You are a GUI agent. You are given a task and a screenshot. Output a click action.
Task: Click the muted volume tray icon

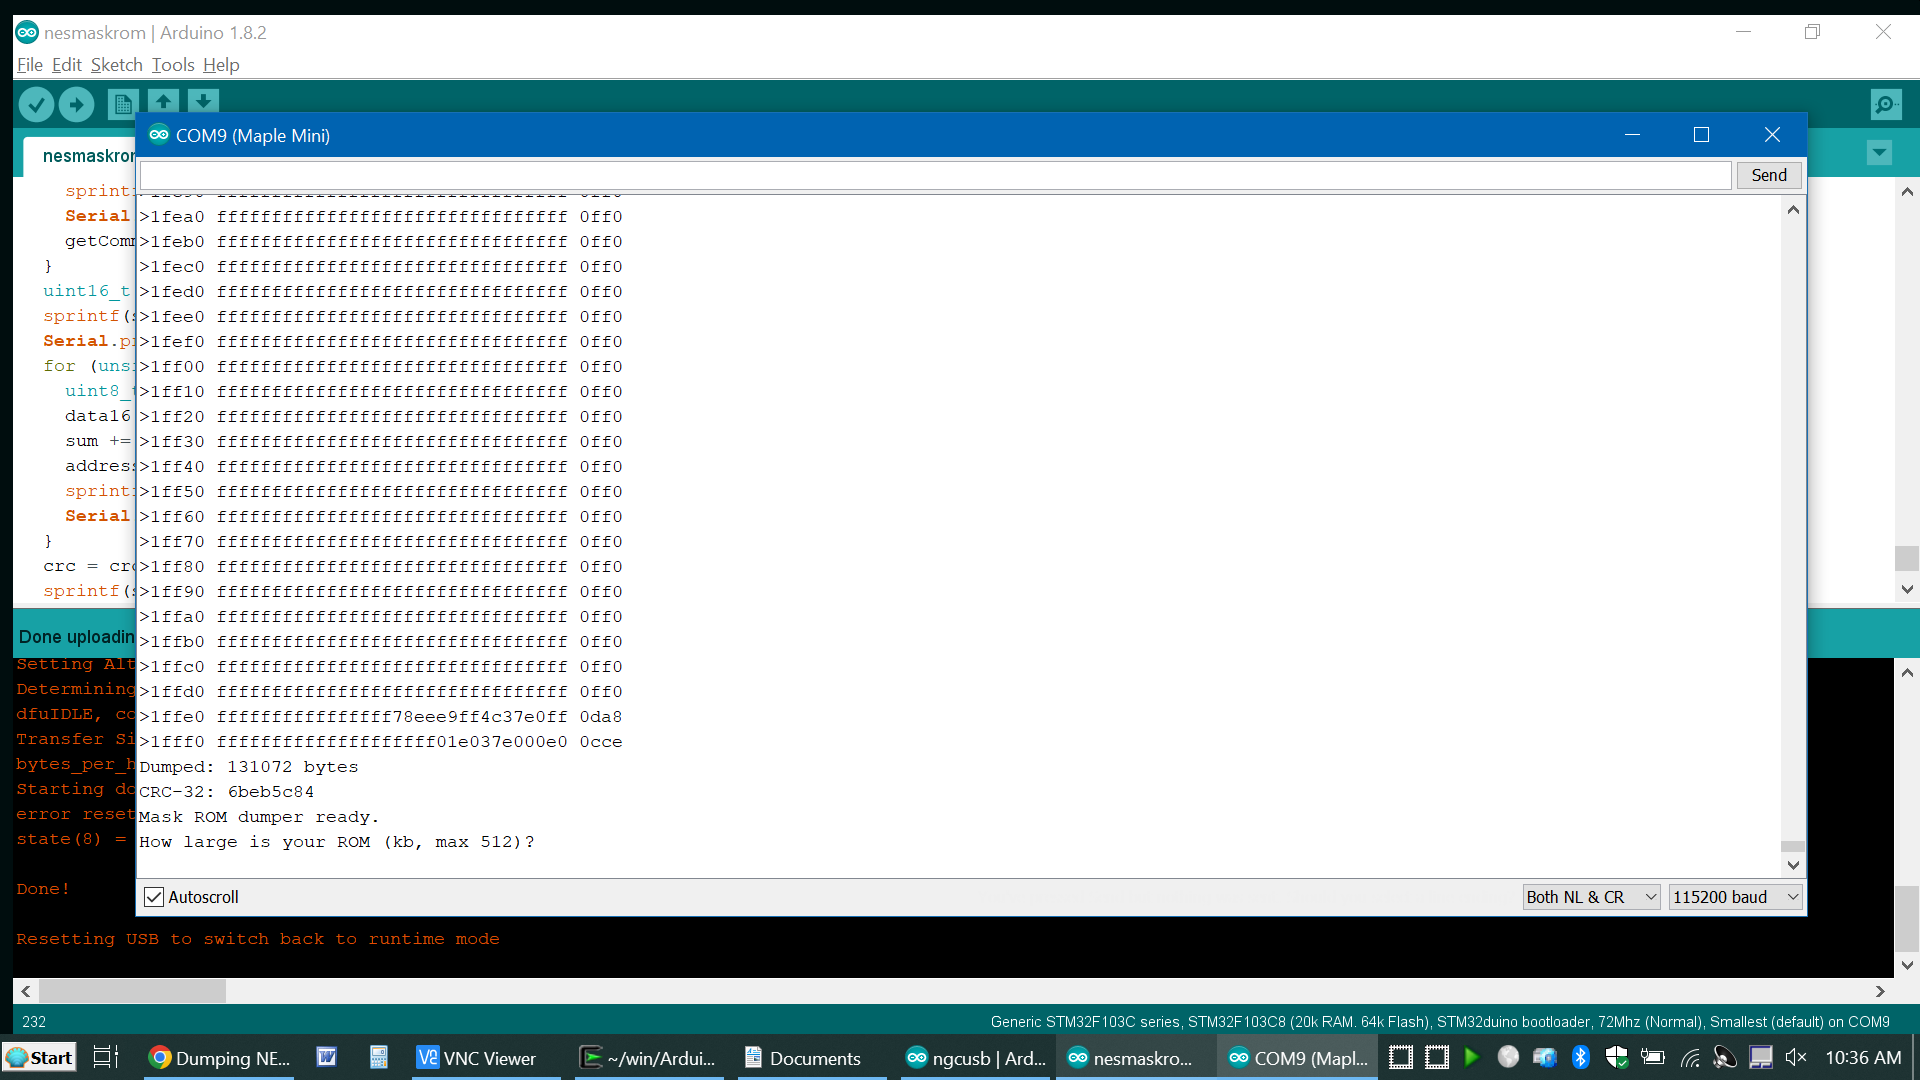pyautogui.click(x=1796, y=1057)
